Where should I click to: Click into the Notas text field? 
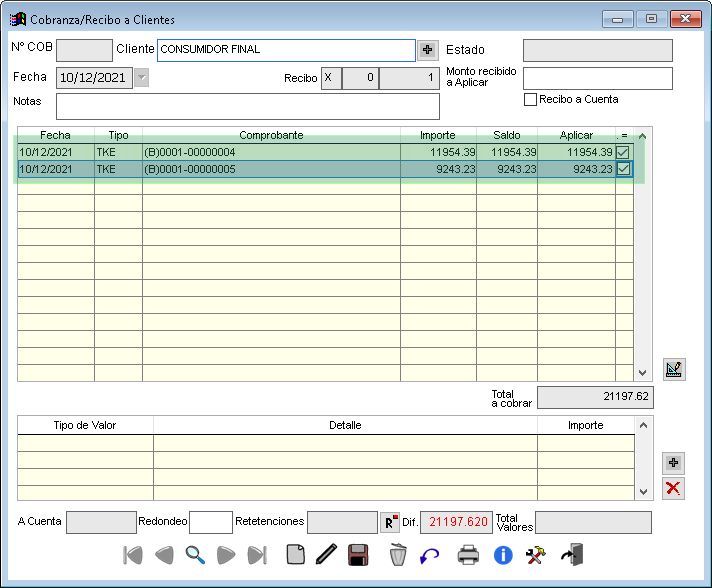pyautogui.click(x=247, y=106)
